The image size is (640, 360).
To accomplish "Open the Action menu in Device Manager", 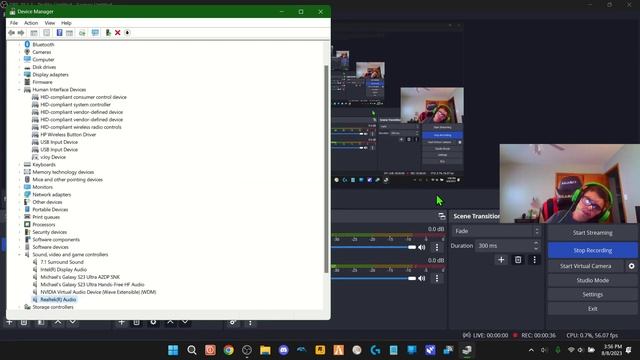I will [31, 23].
